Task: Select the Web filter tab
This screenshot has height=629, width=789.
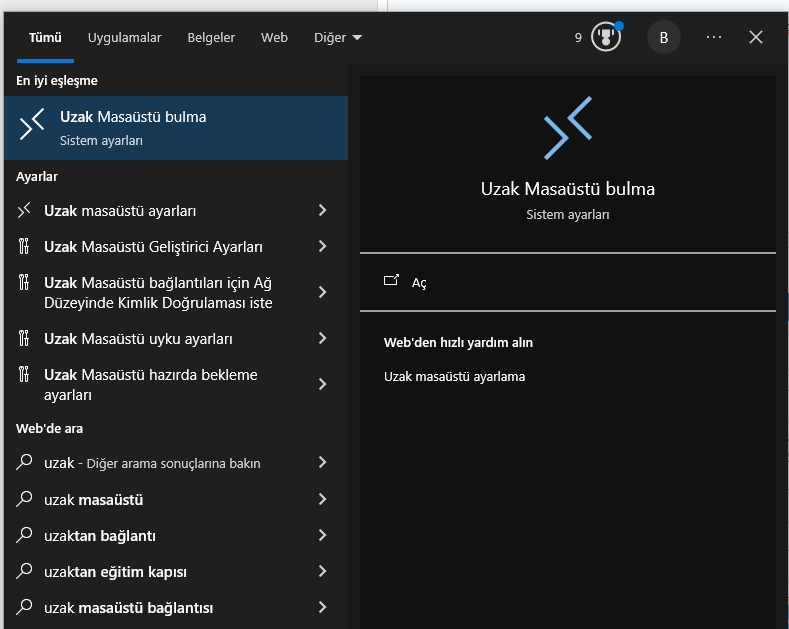Action: 274,38
